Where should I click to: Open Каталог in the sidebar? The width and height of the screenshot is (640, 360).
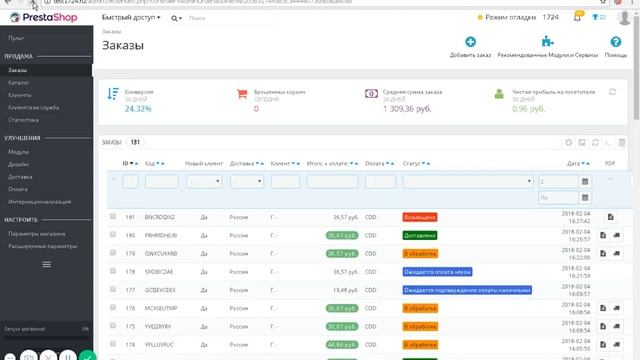click(x=18, y=82)
